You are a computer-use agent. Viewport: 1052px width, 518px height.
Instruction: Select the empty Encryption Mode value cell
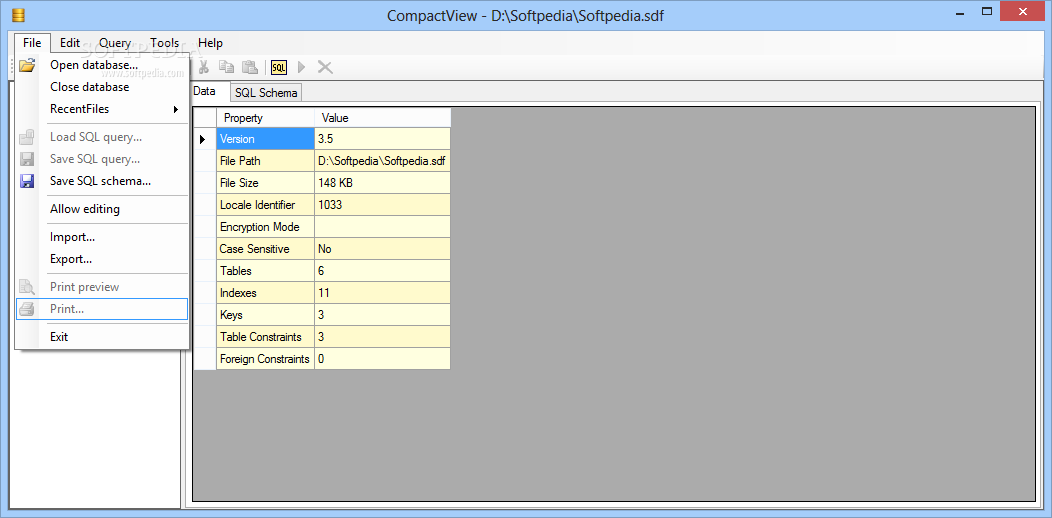click(382, 227)
